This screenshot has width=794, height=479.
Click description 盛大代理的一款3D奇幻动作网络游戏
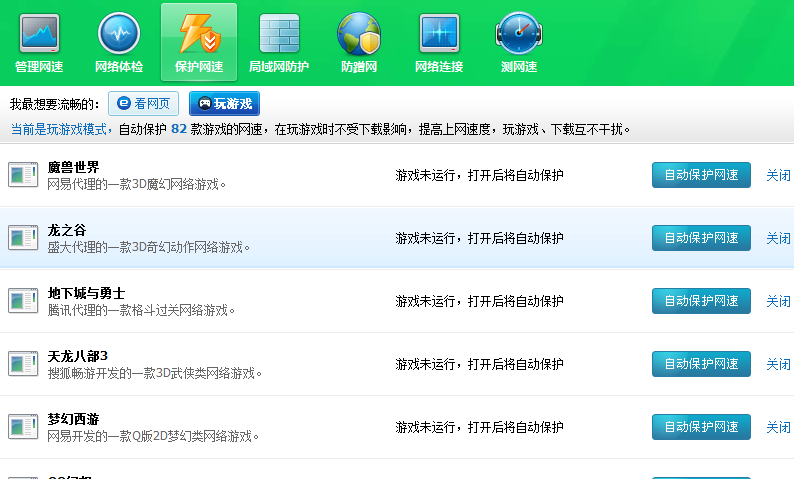[148, 248]
